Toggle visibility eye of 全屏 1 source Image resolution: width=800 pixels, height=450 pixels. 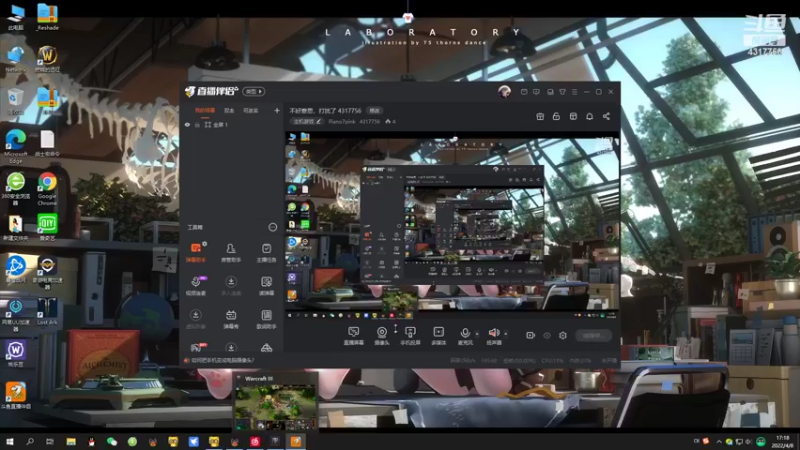187,124
